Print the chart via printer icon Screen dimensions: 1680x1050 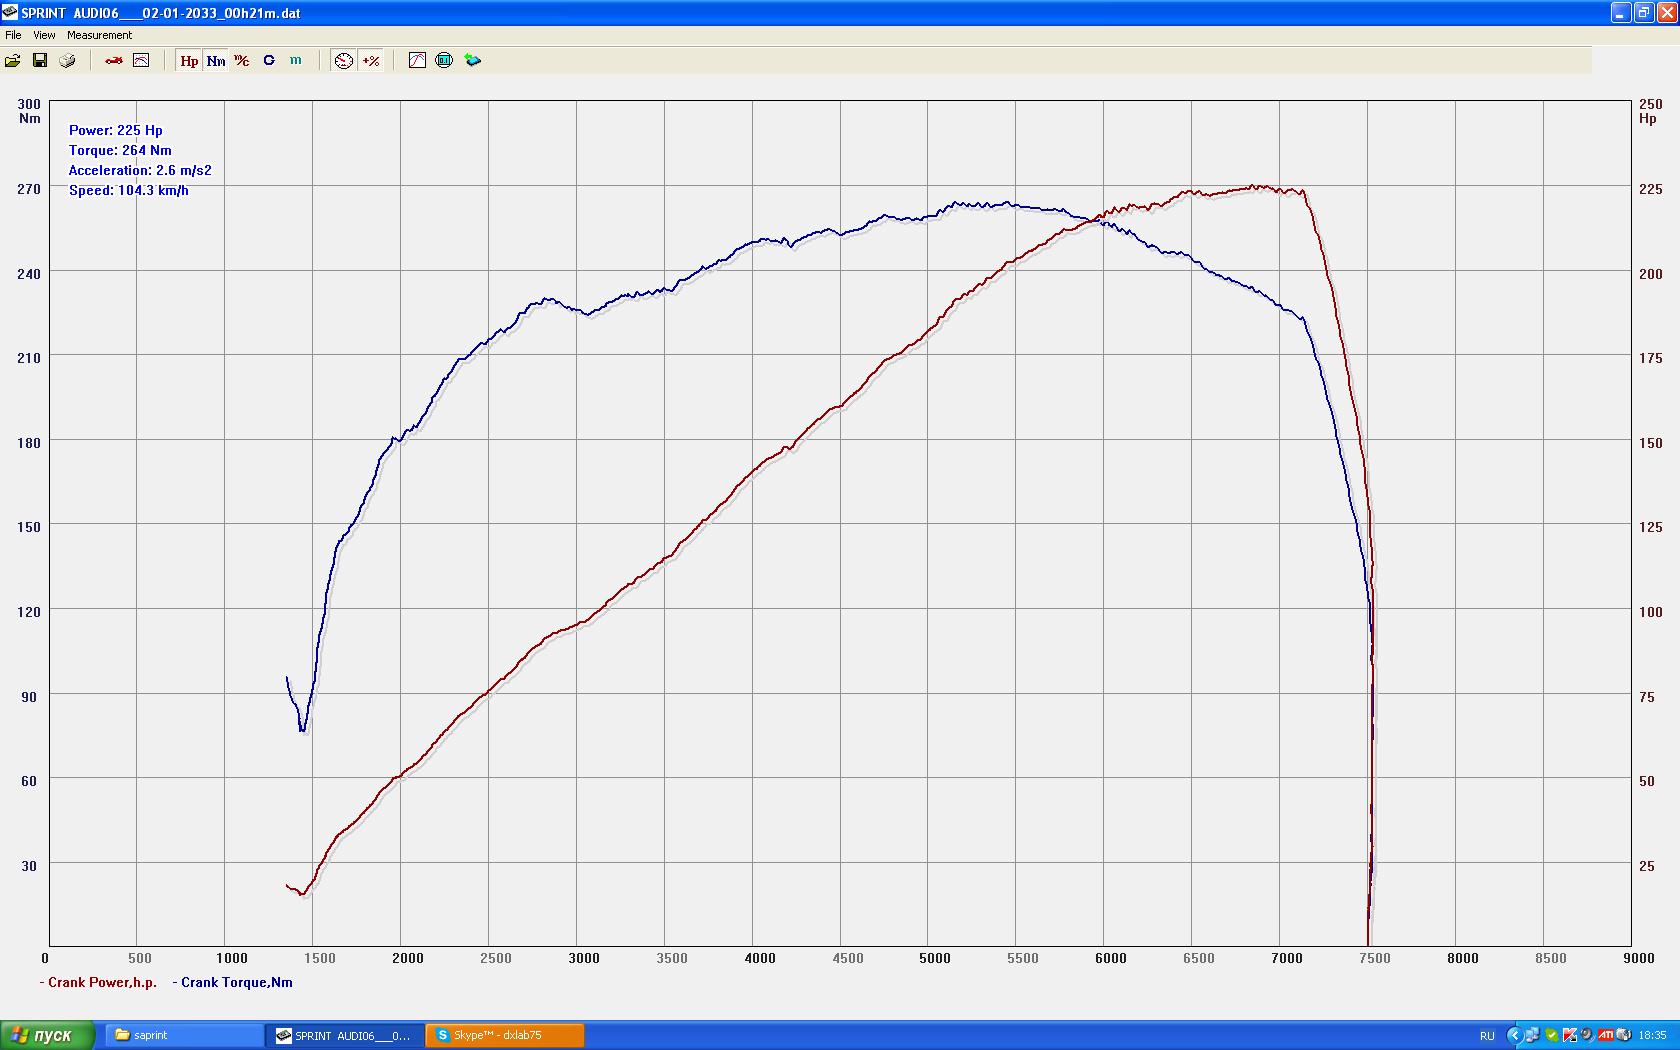[67, 61]
